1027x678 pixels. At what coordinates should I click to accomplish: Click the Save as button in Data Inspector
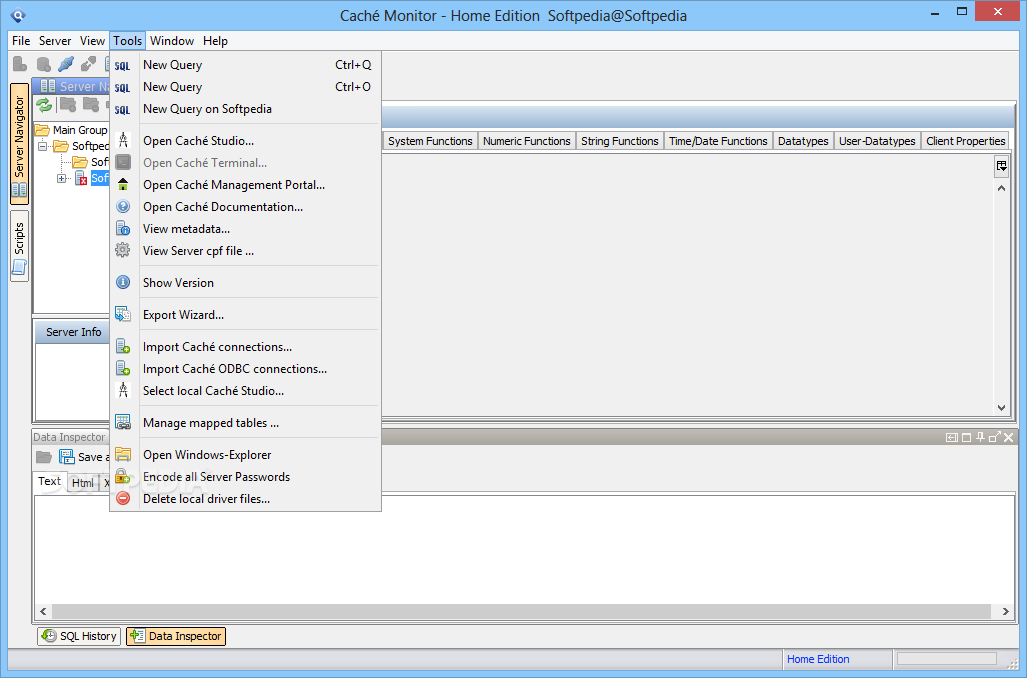tap(83, 457)
